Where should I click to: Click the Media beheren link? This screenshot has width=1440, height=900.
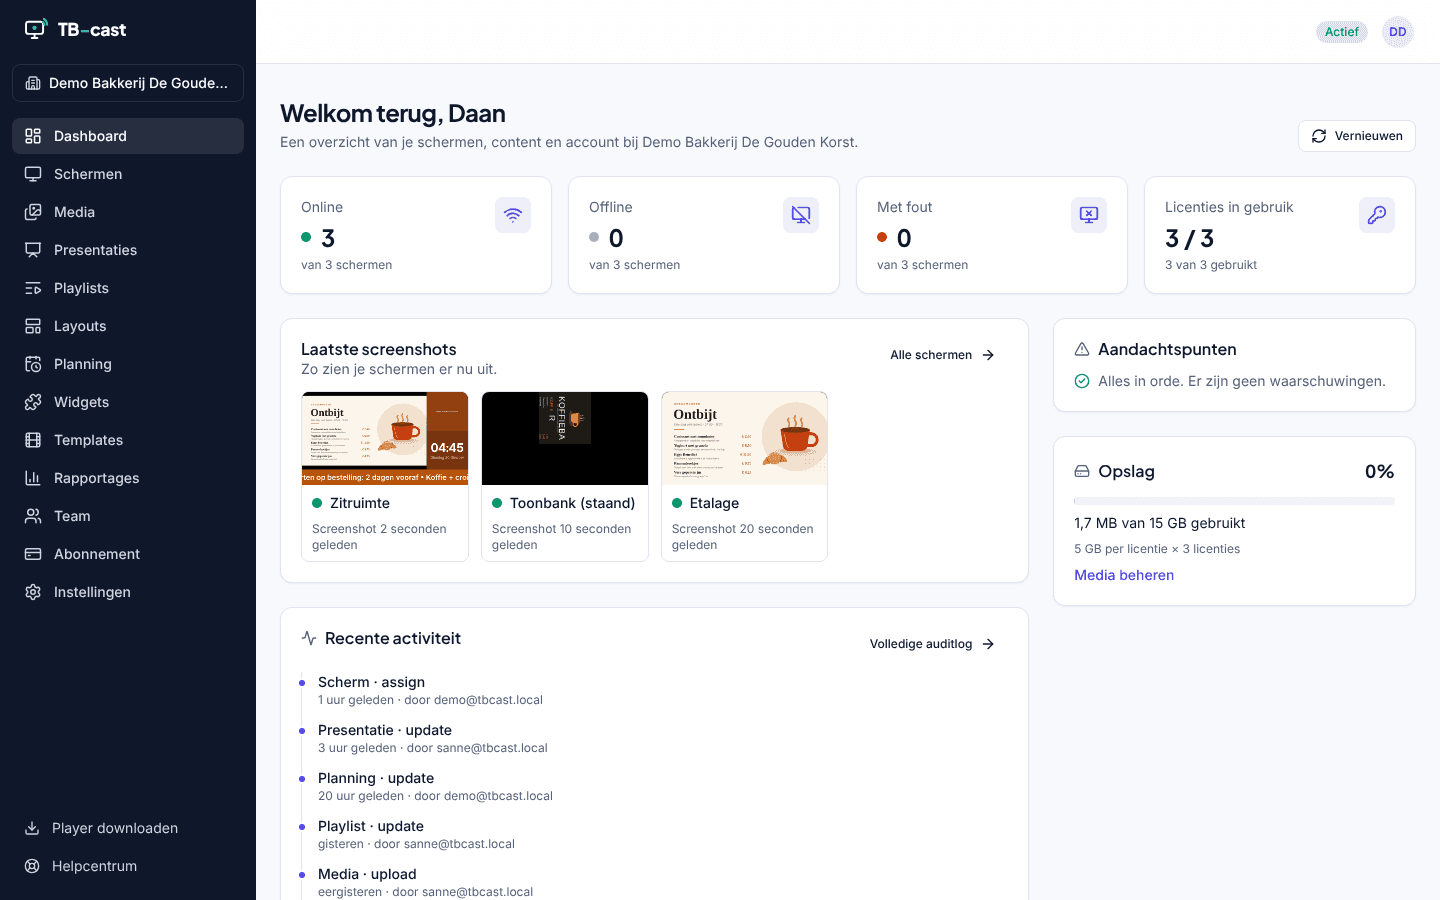1124,575
